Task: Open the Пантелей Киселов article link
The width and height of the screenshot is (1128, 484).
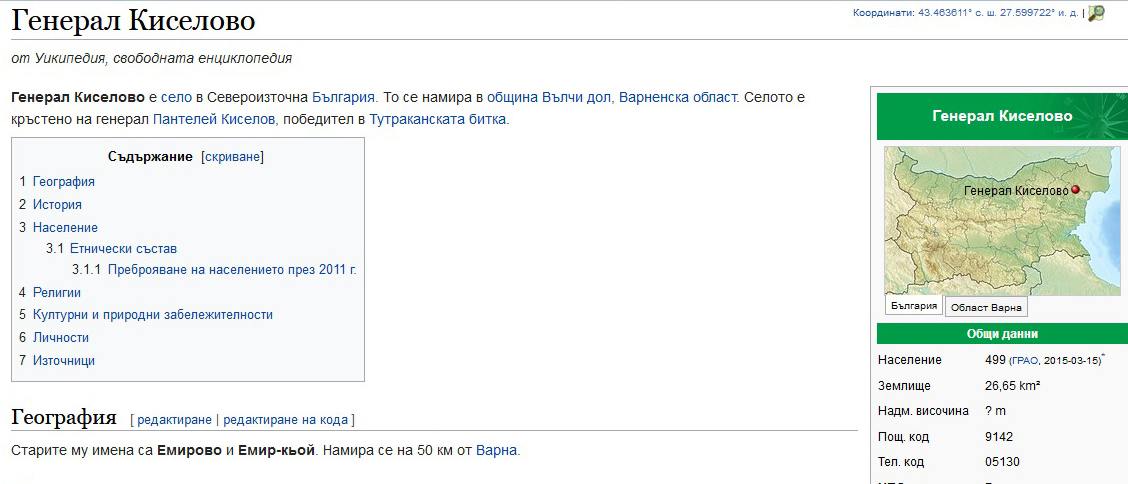Action: [x=214, y=119]
